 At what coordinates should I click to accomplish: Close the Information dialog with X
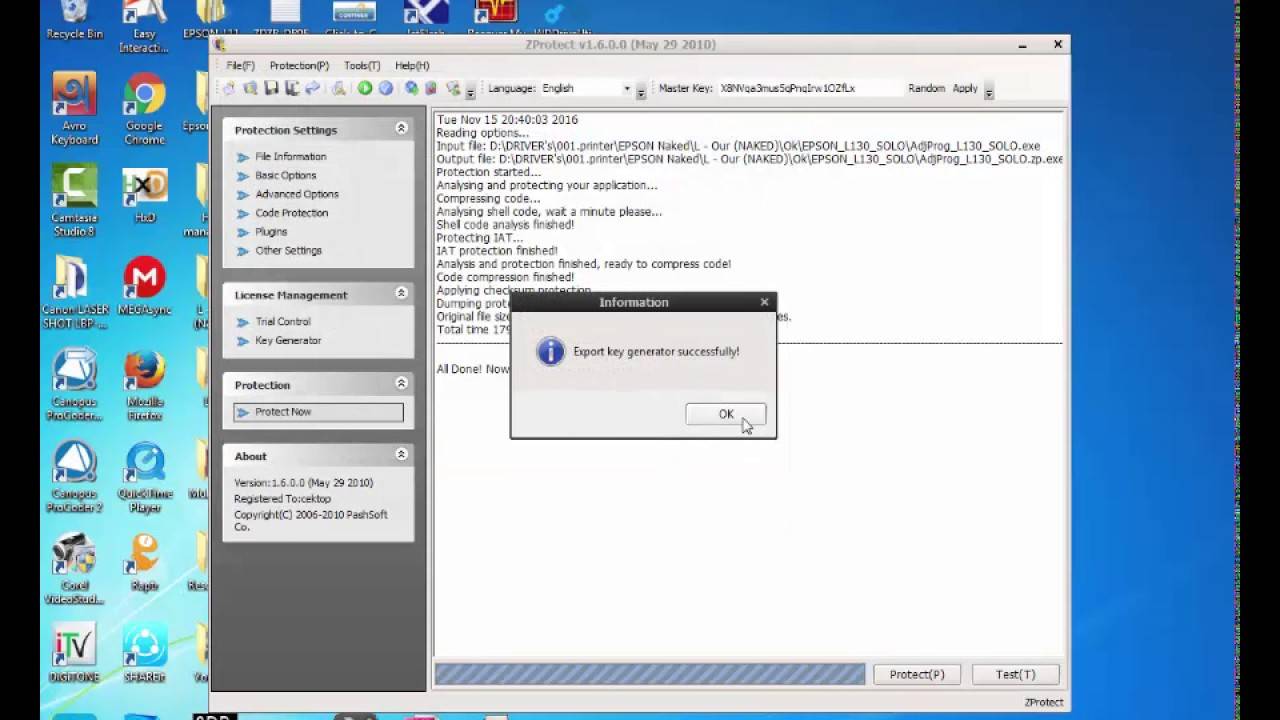coord(764,302)
